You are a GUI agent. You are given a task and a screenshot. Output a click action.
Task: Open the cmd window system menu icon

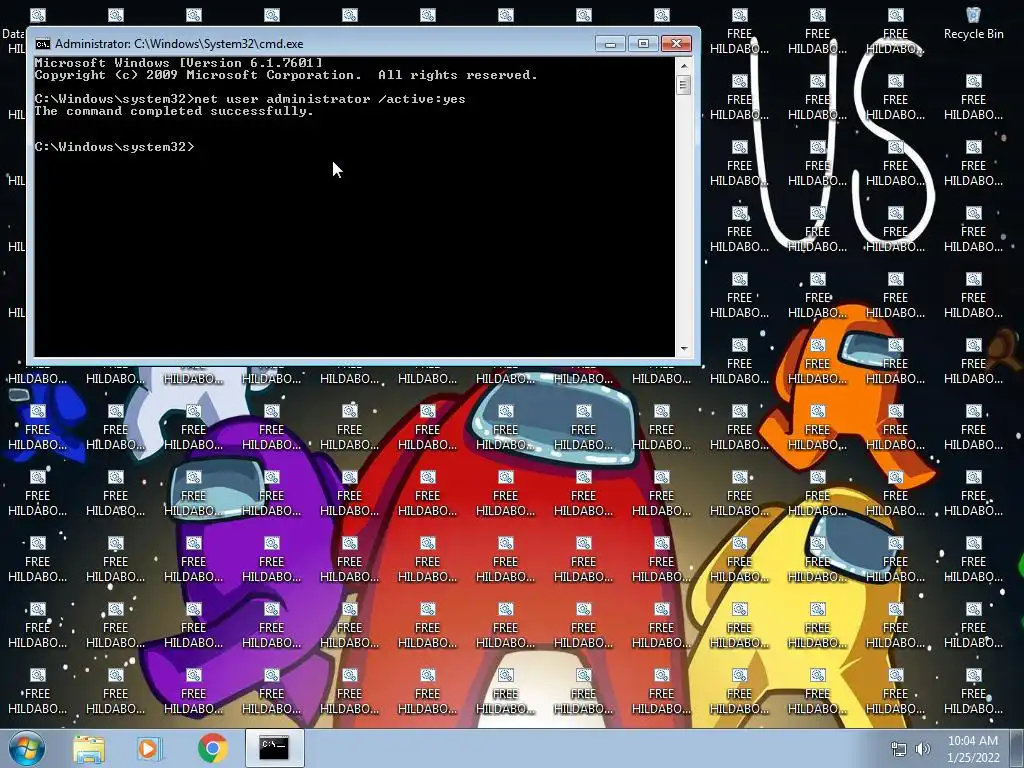click(42, 44)
